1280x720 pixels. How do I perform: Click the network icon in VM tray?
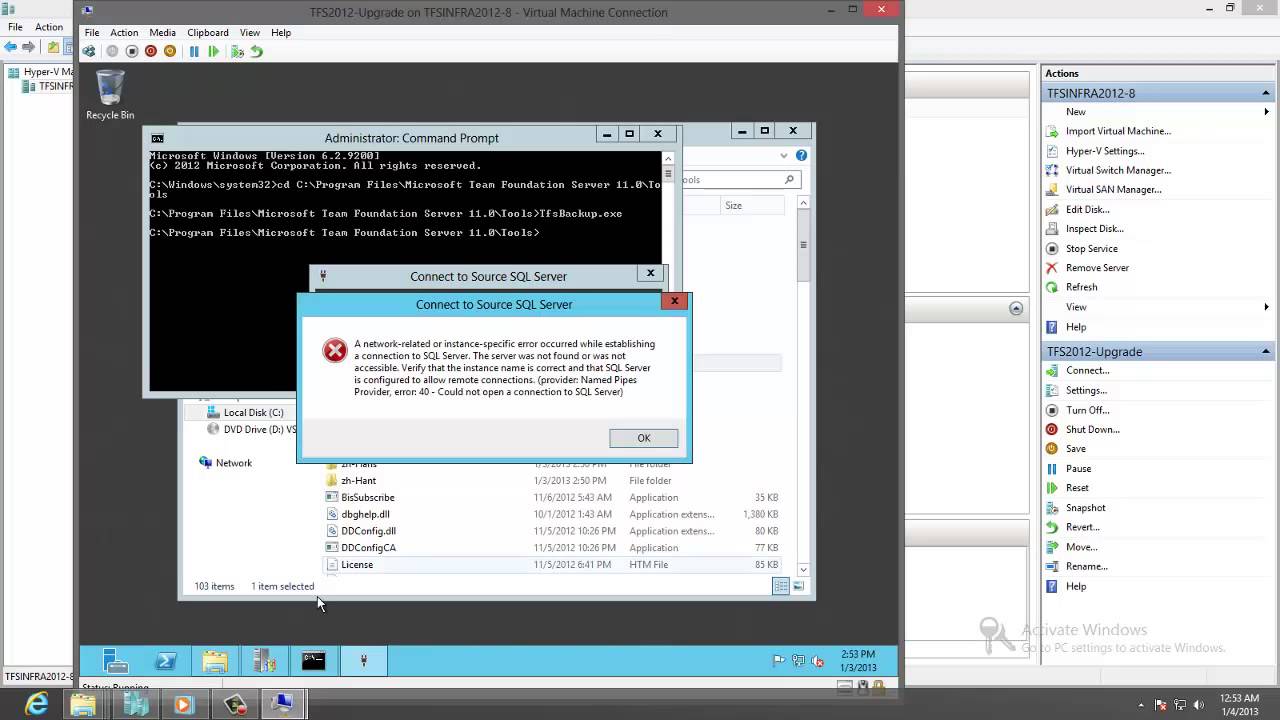pyautogui.click(x=799, y=660)
